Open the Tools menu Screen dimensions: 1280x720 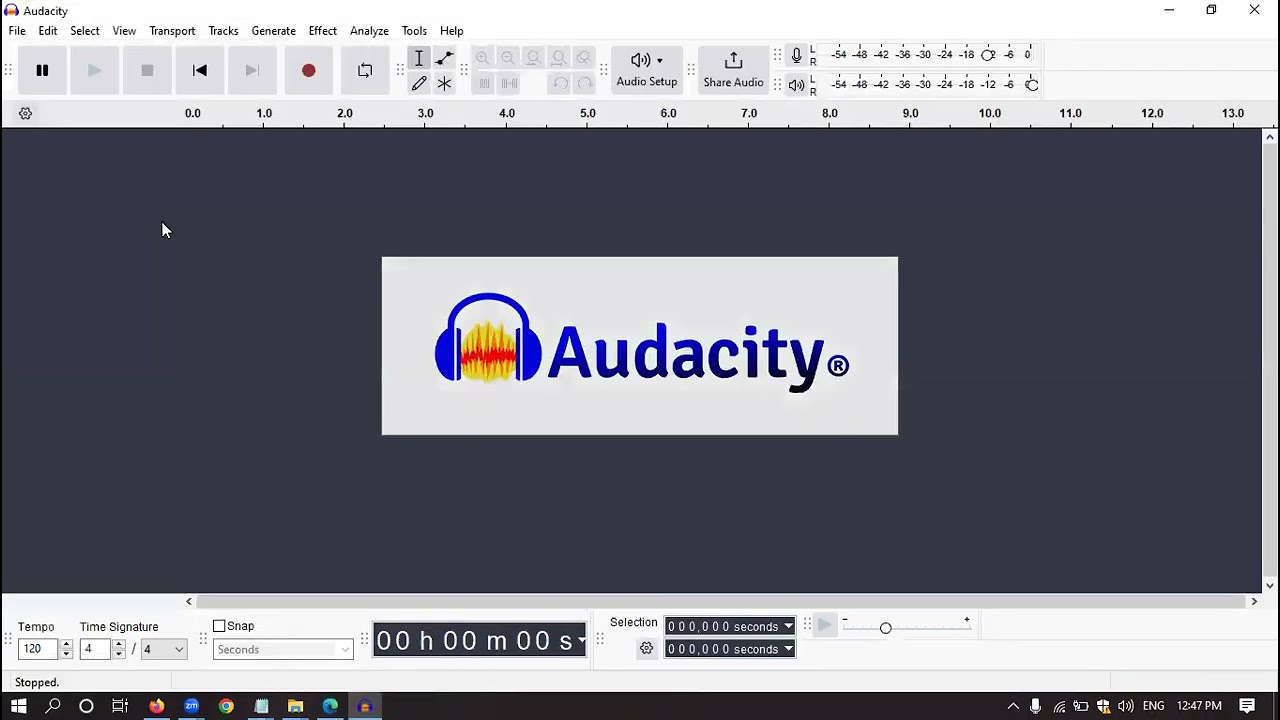[414, 31]
